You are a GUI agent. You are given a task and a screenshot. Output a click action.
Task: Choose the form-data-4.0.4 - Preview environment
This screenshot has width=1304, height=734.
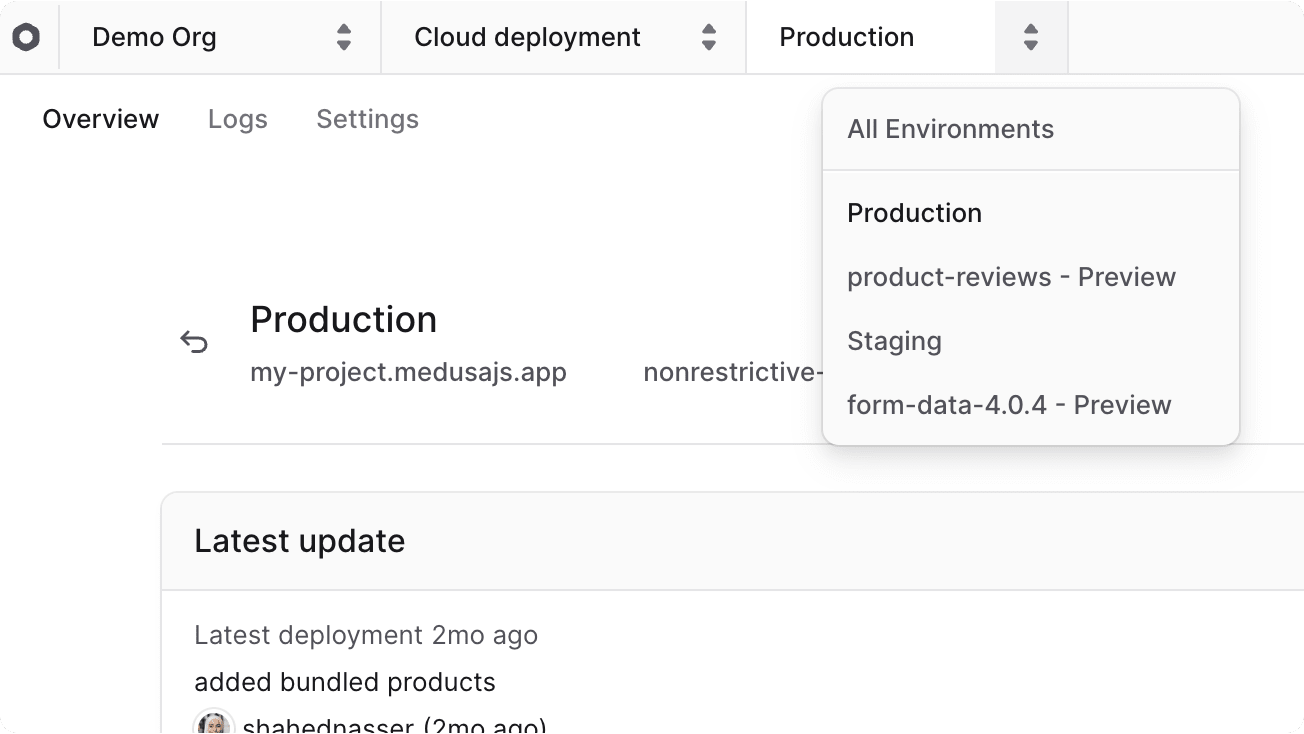[1009, 405]
